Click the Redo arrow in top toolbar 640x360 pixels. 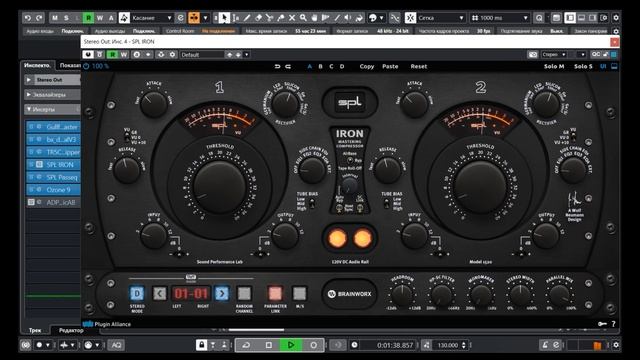coord(39,18)
